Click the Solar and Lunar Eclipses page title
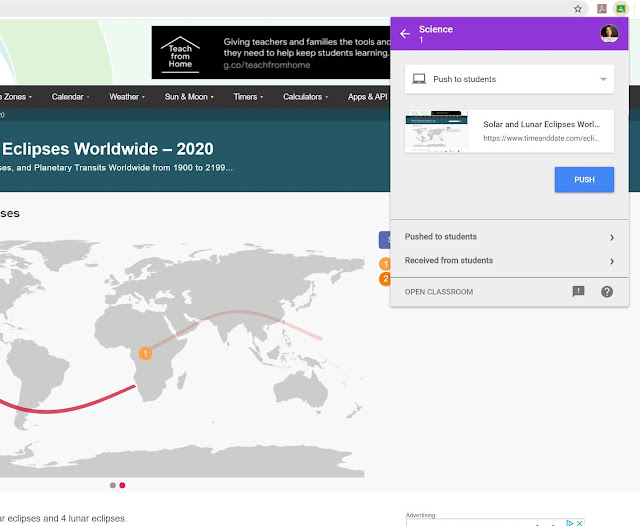The height and width of the screenshot is (526, 640). point(541,124)
